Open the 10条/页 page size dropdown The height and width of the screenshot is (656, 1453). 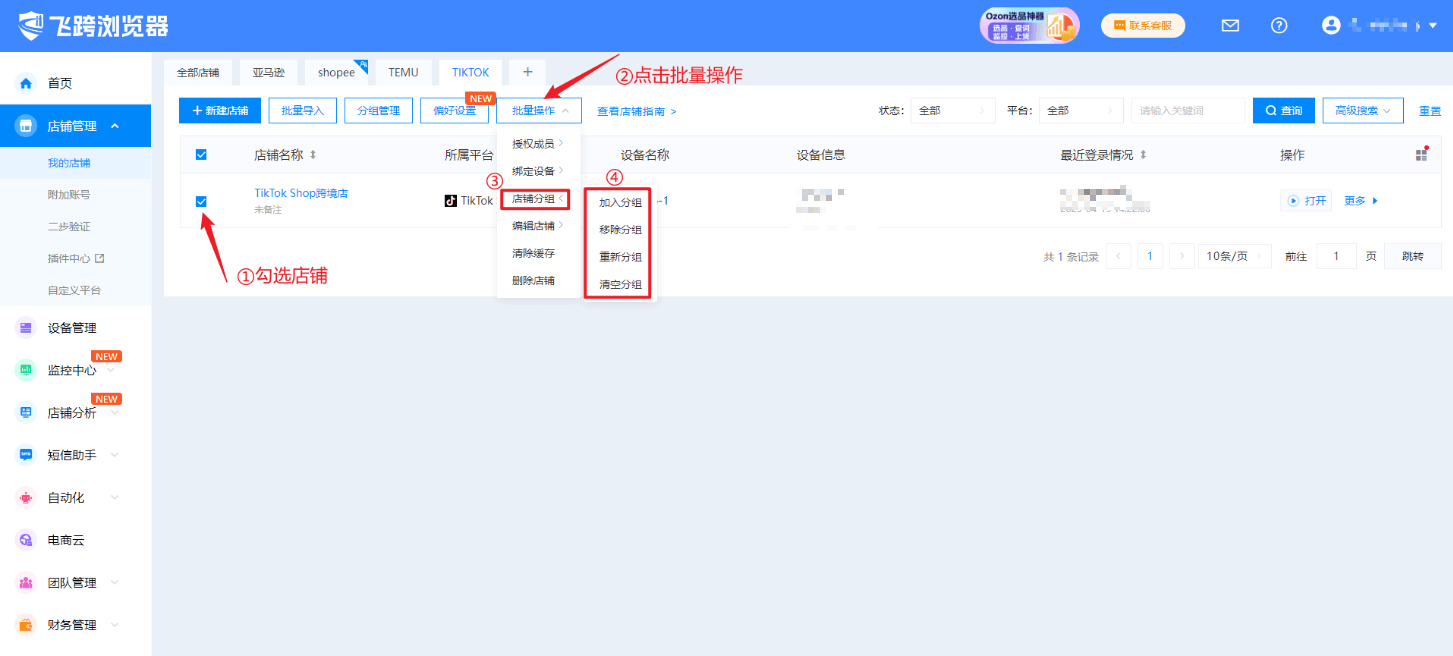coord(1234,256)
